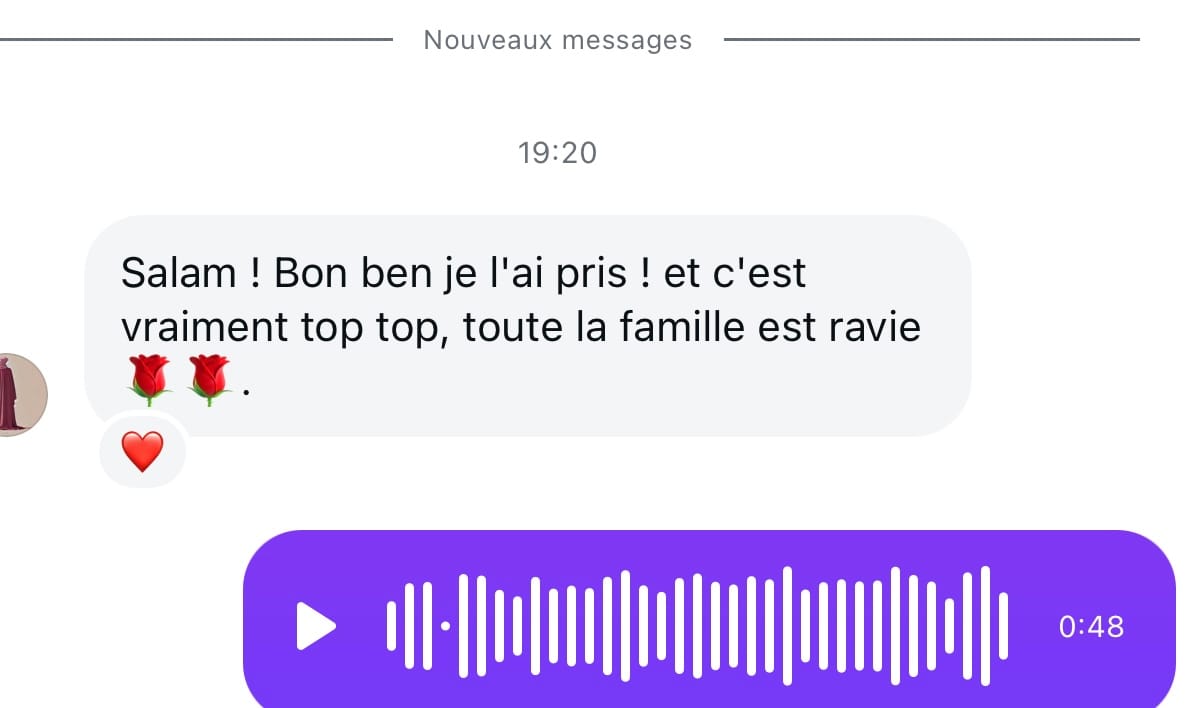Click the first rose emoji in the message
Screen dimensions: 1200x708
pos(150,380)
